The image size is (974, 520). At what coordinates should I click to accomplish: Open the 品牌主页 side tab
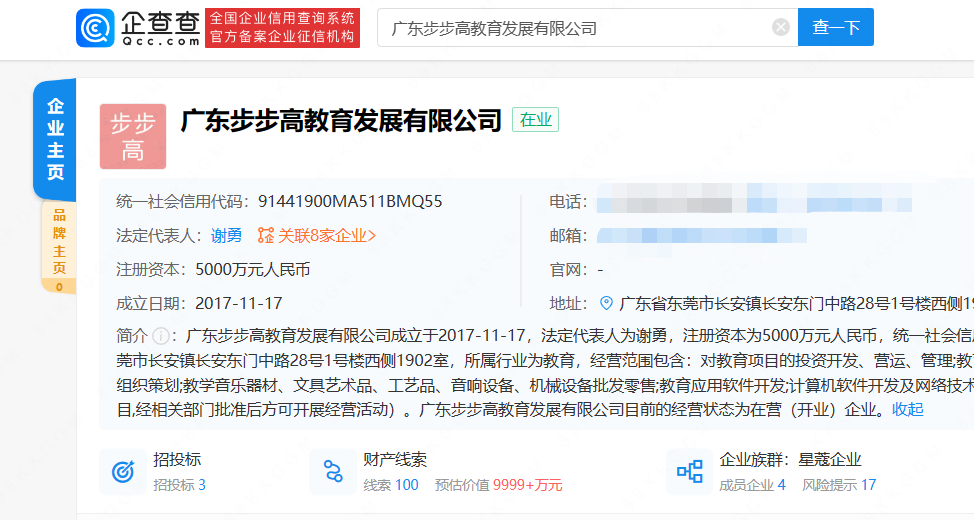[x=59, y=247]
